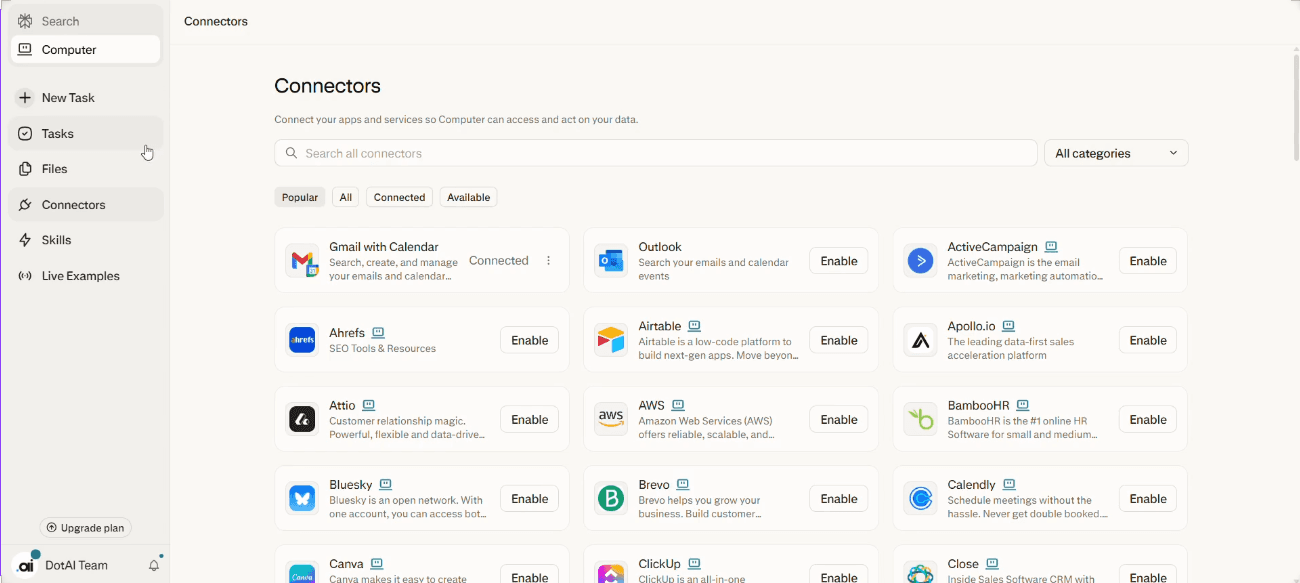Screen dimensions: 1300x583
Task: Click the badge icon beside Brevo
Action: (x=683, y=484)
